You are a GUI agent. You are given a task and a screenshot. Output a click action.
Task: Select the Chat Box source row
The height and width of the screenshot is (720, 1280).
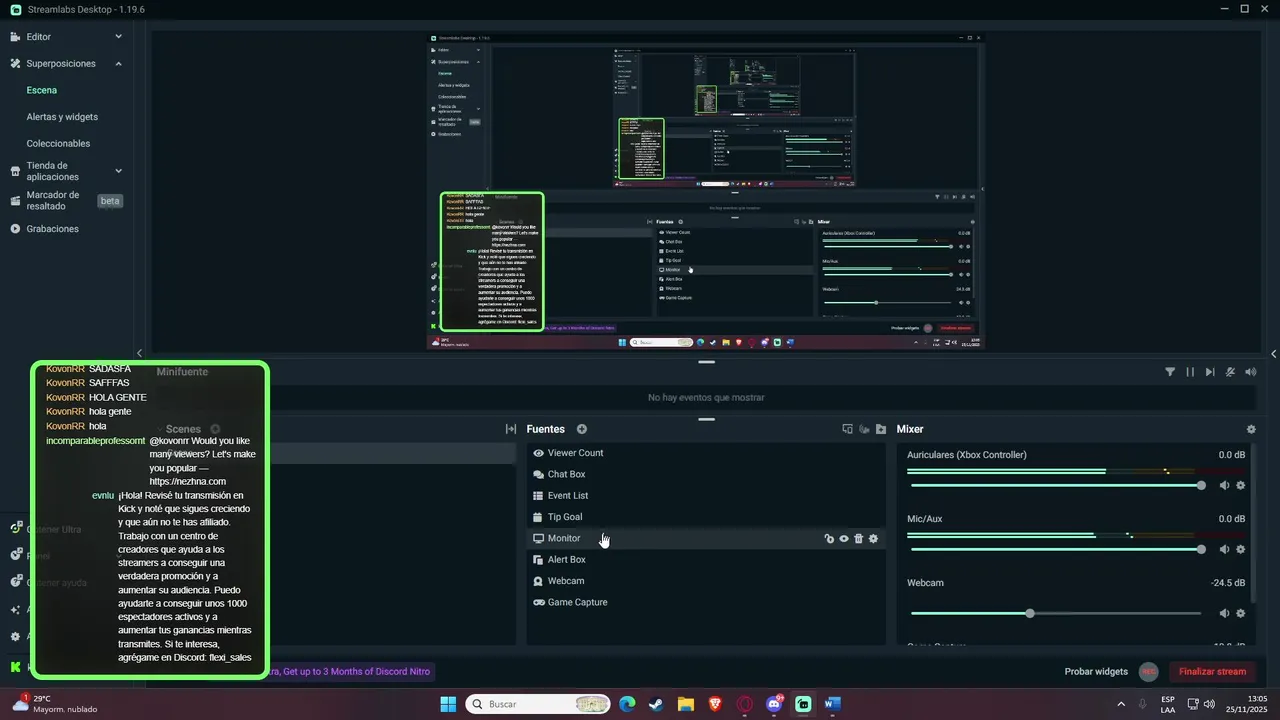(706, 474)
